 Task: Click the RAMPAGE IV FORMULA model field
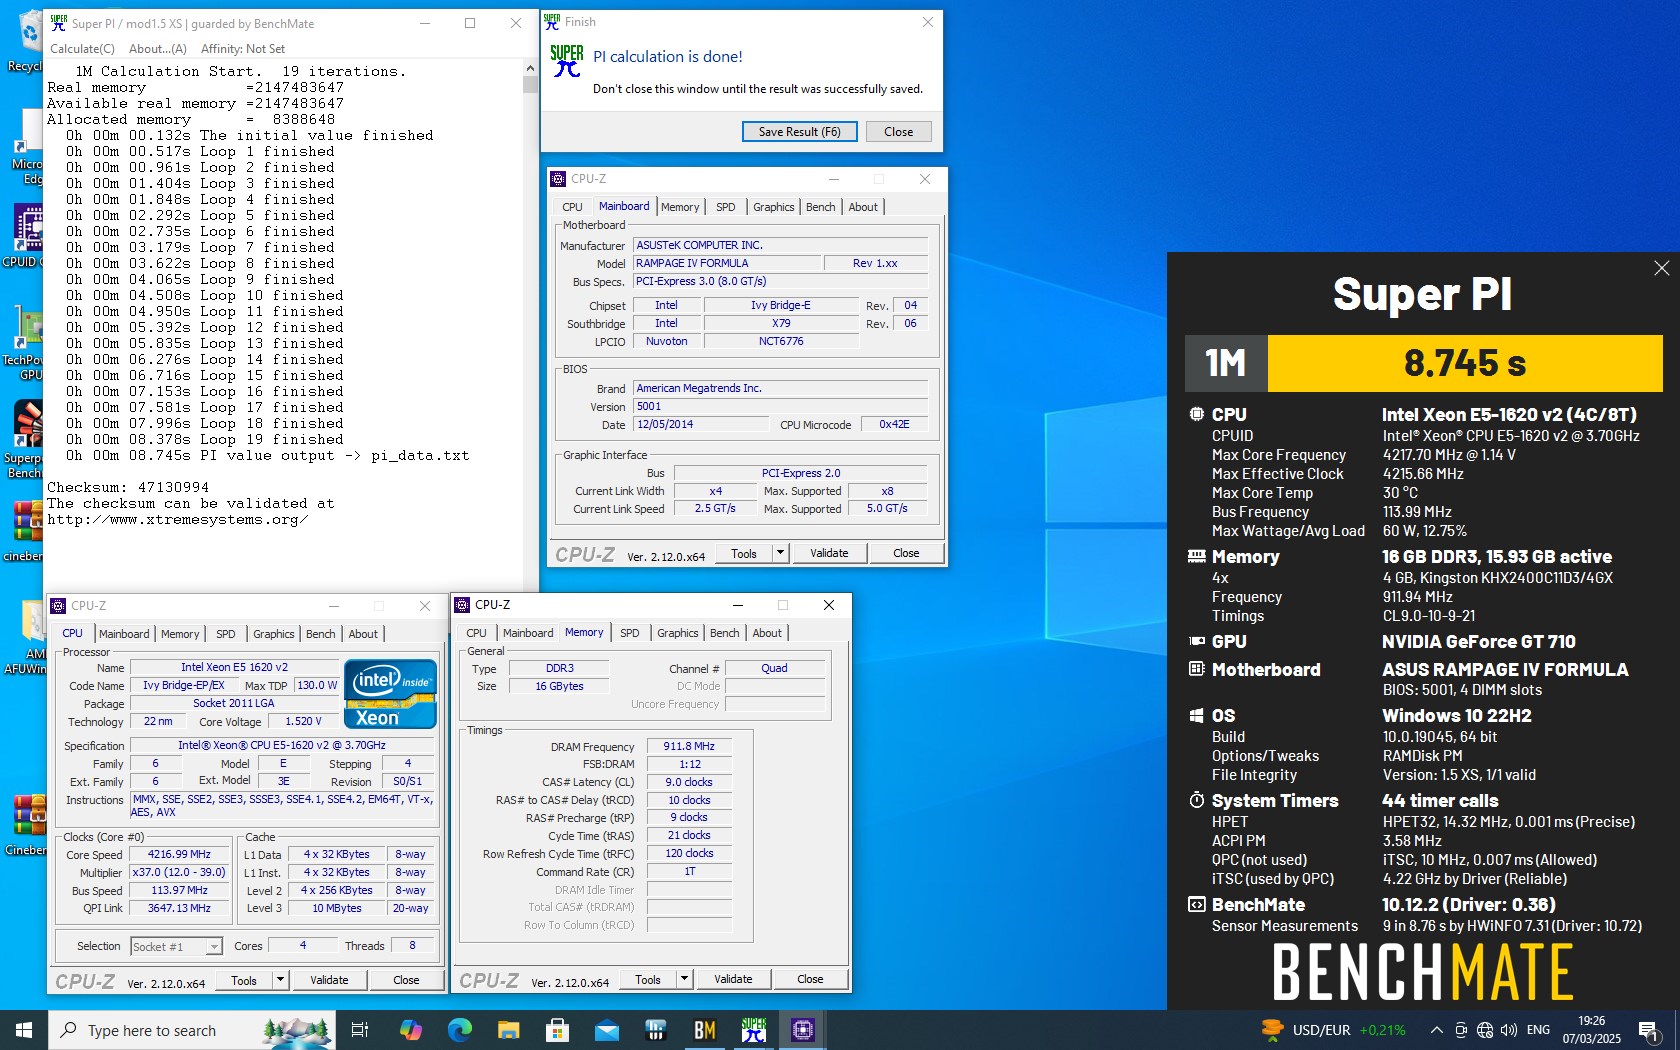tap(727, 263)
